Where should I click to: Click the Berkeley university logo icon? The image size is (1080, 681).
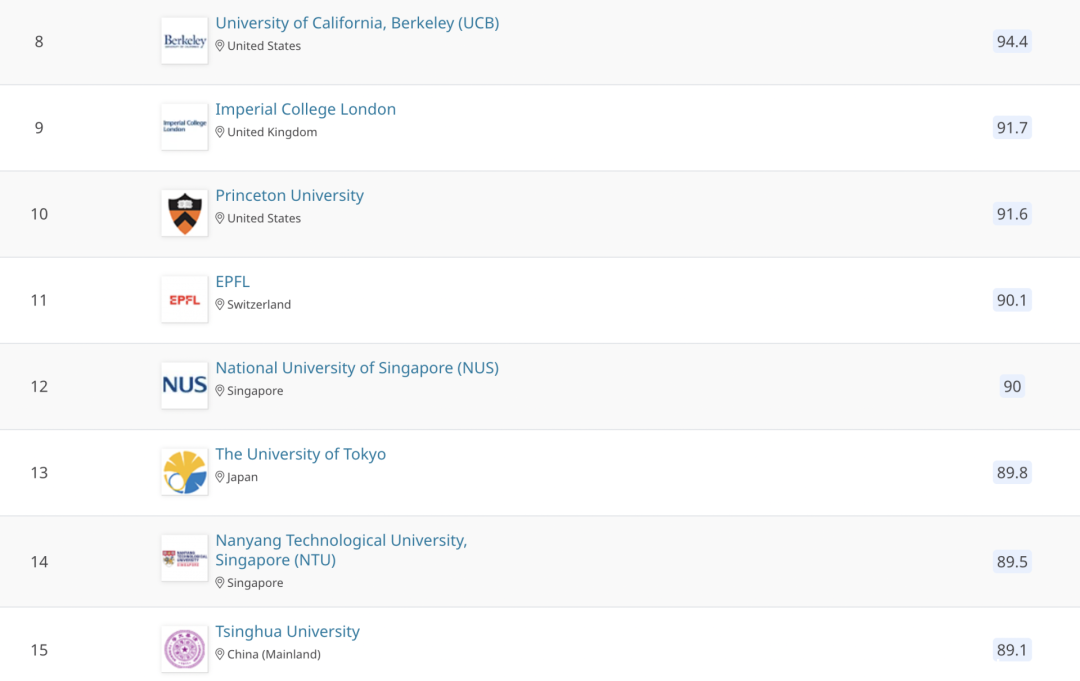tap(184, 41)
